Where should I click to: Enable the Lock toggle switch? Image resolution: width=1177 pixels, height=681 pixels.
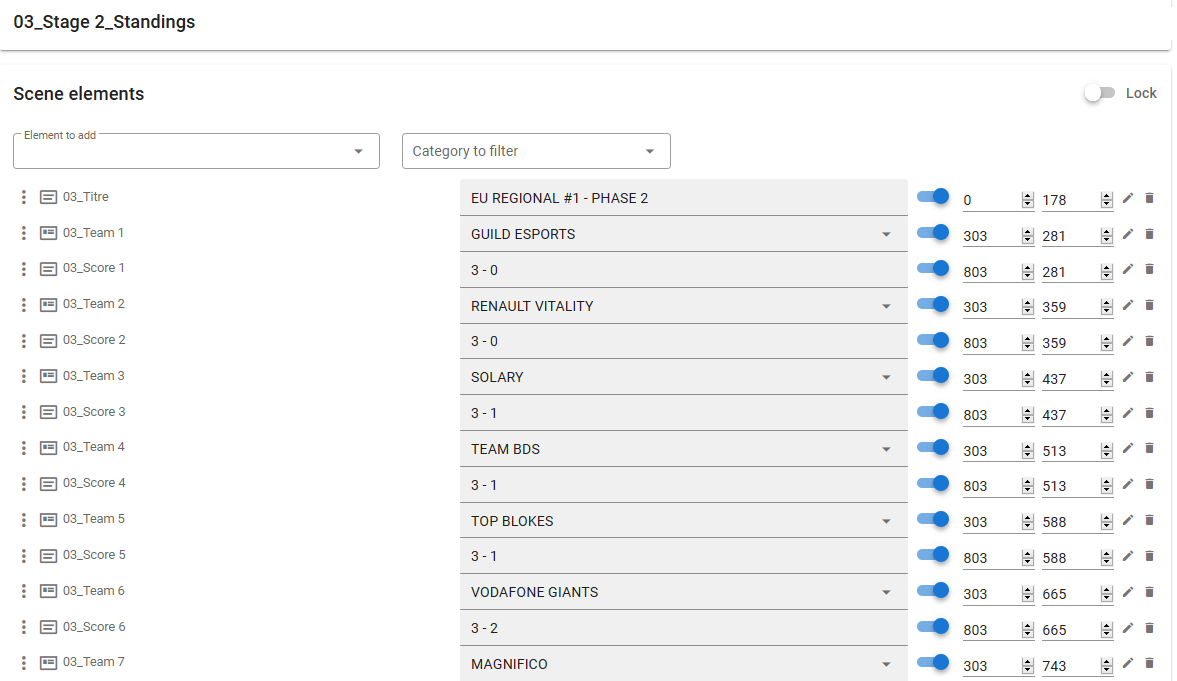pyautogui.click(x=1100, y=93)
